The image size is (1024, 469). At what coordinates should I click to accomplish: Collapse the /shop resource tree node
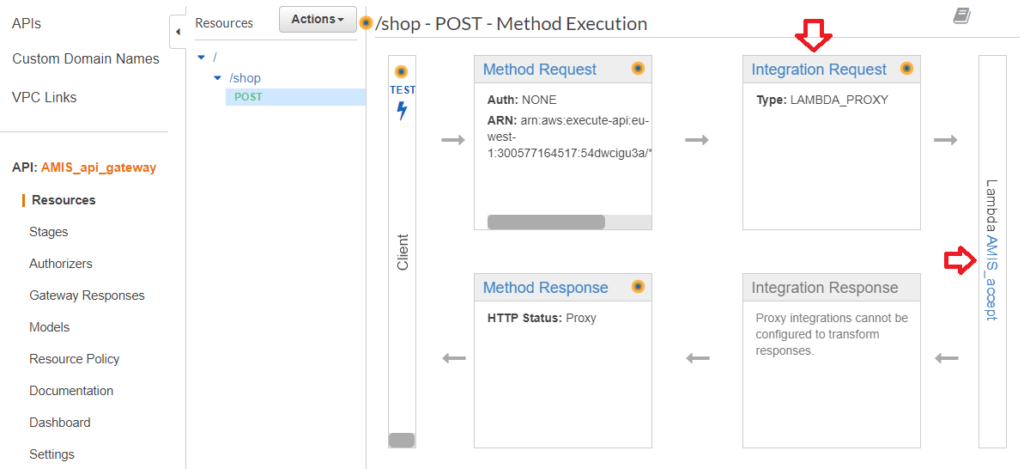tap(218, 77)
